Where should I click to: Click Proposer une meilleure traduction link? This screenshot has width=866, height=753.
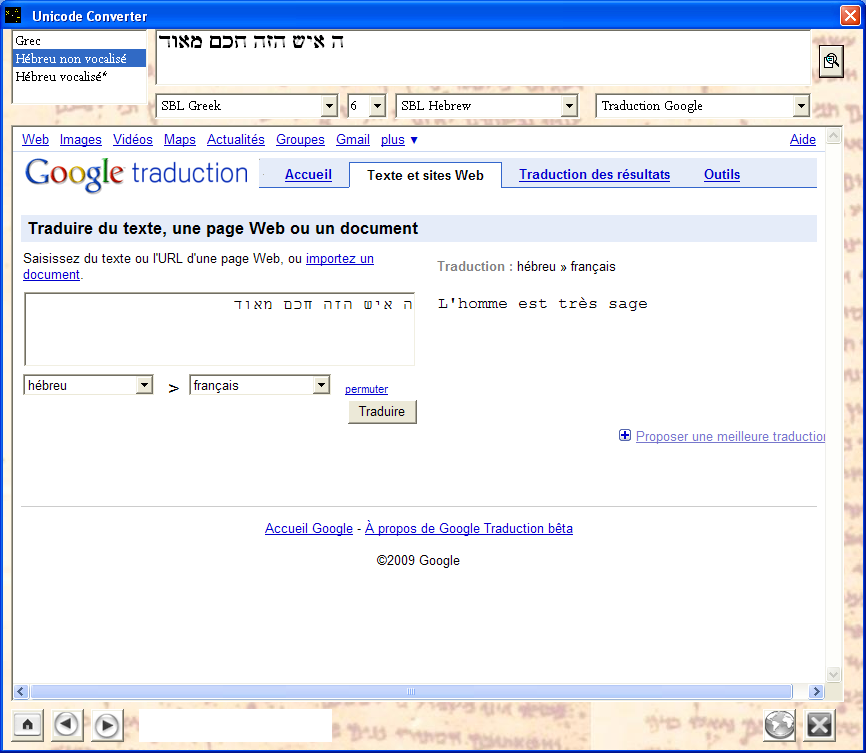coord(730,436)
